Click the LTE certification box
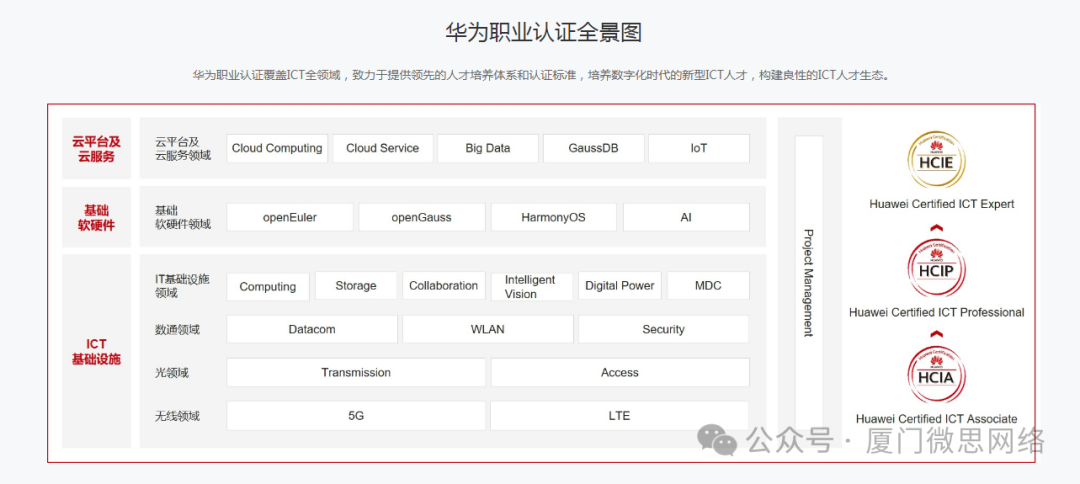The image size is (1080, 484). pyautogui.click(x=620, y=416)
